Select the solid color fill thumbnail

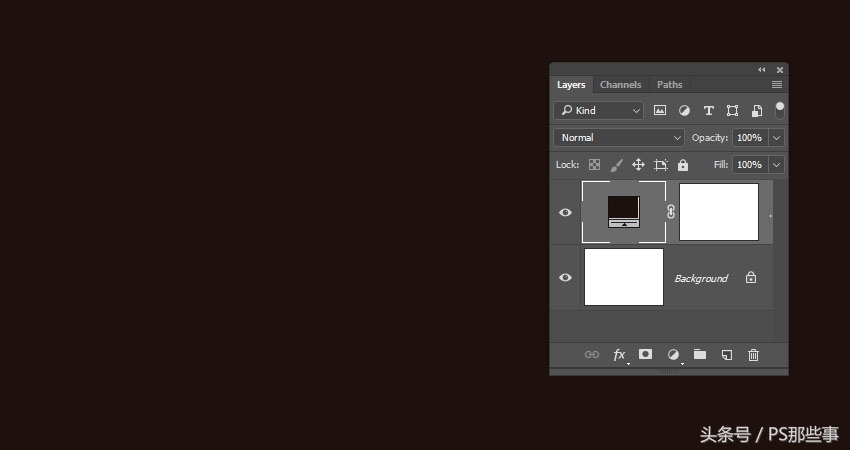tap(624, 212)
